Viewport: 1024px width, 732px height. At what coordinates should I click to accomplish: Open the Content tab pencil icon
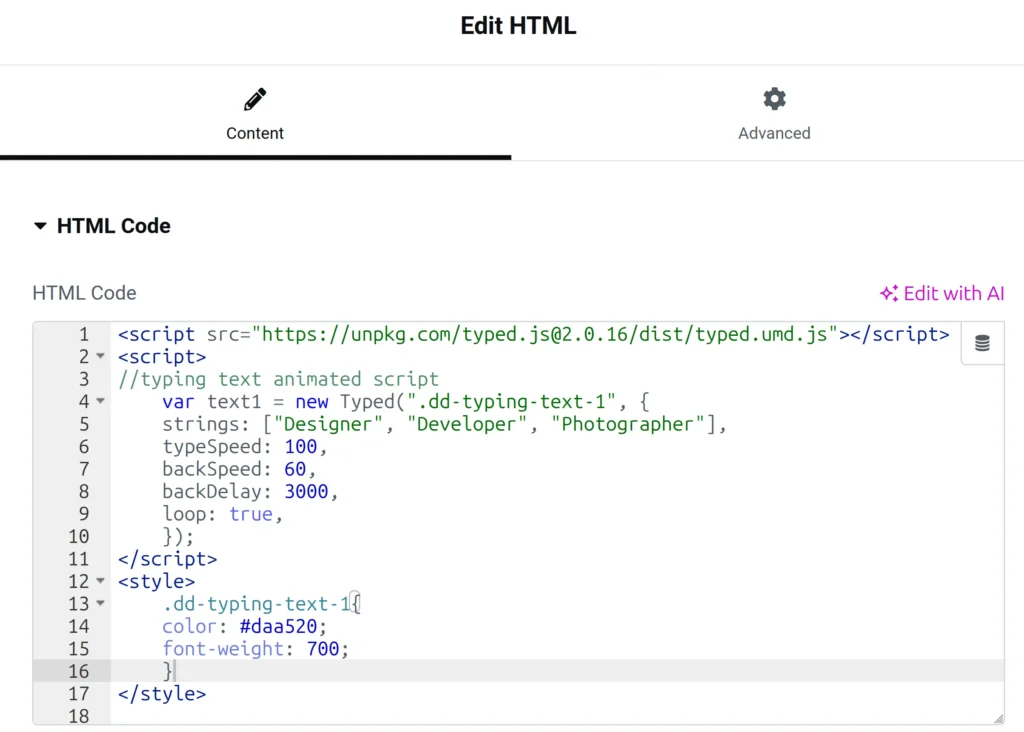coord(255,99)
